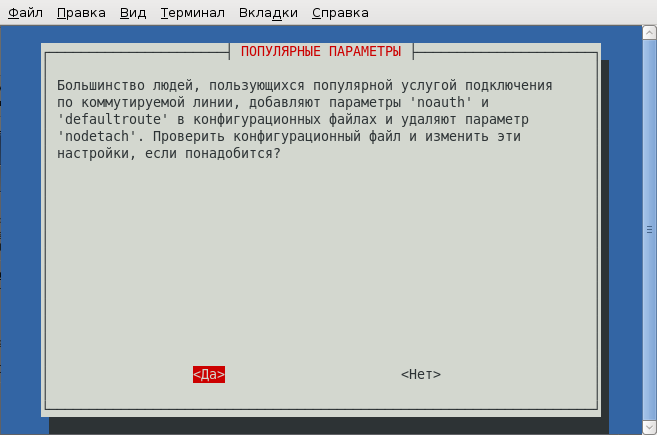Open the Справка menu
The image size is (657, 435).
[340, 13]
